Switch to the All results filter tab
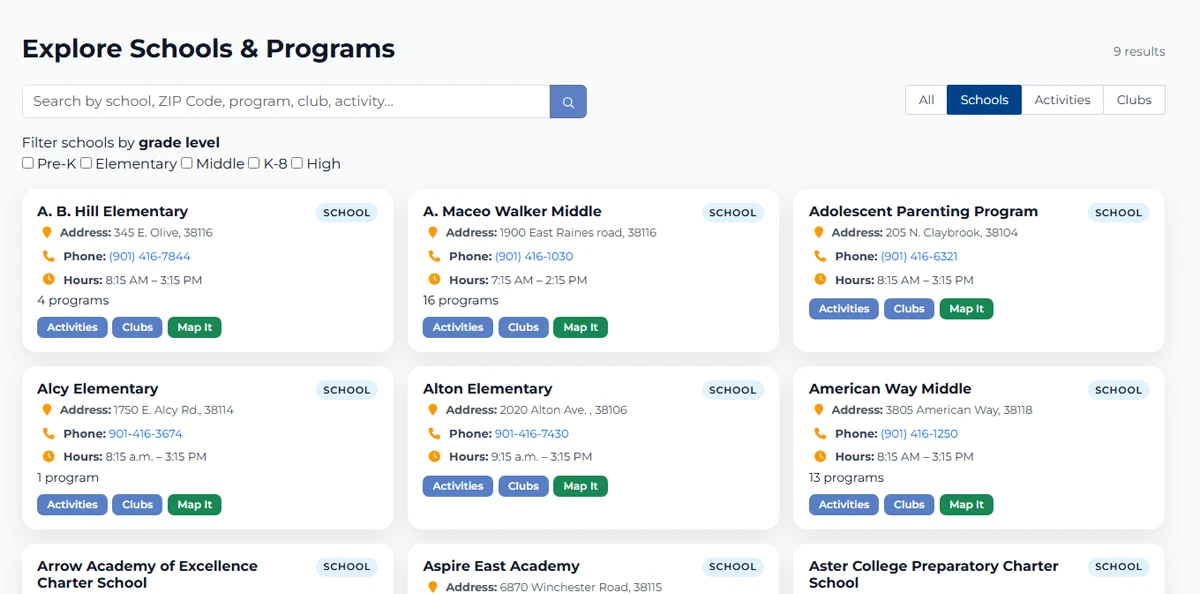Screen dimensions: 1200x594 click(925, 99)
